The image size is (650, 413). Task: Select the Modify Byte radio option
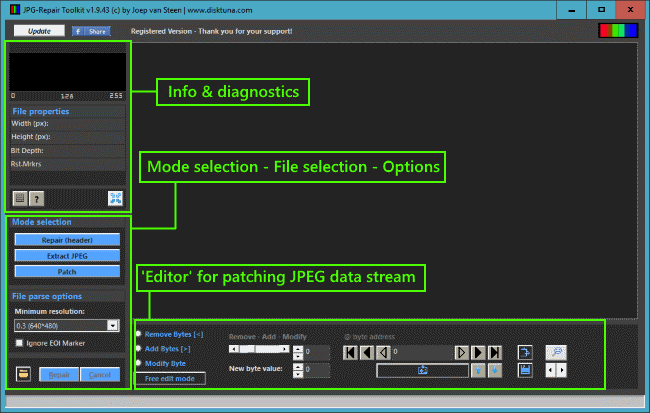[x=139, y=362]
